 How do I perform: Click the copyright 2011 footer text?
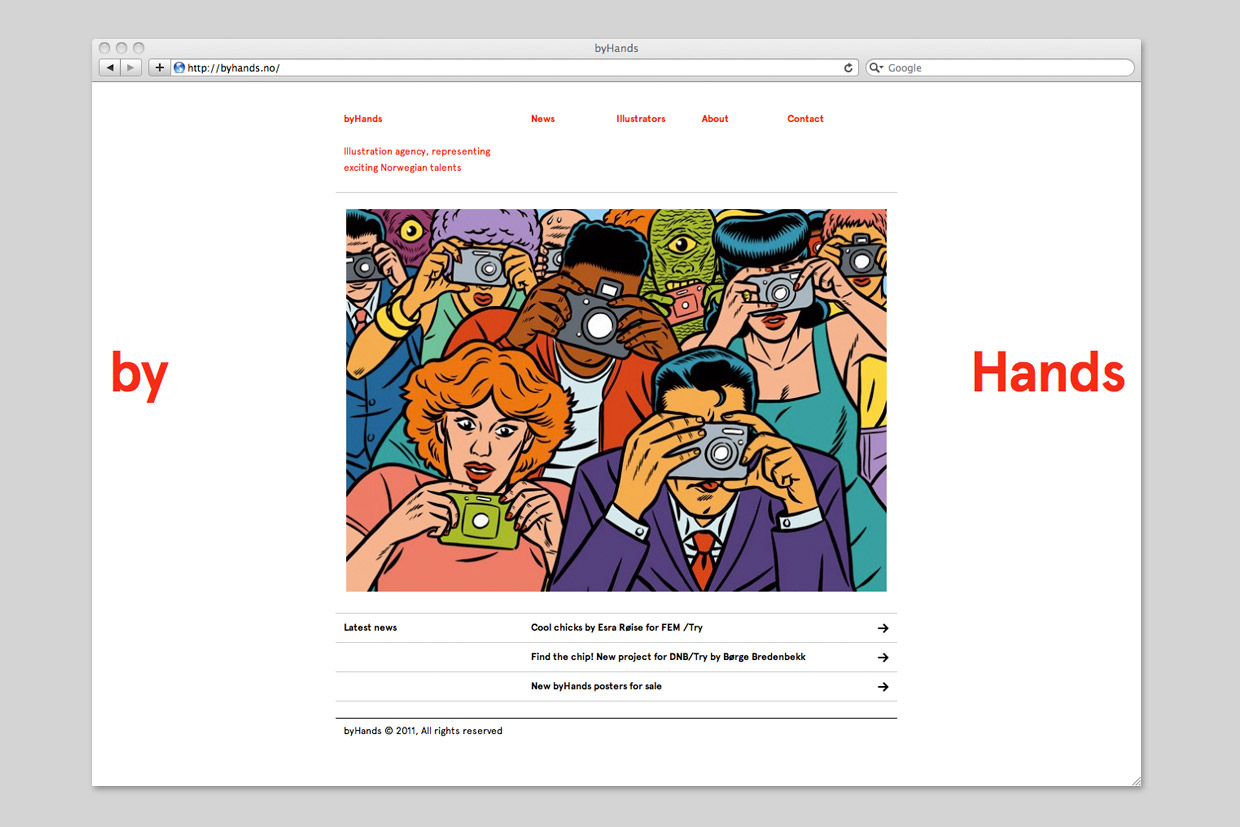click(423, 731)
